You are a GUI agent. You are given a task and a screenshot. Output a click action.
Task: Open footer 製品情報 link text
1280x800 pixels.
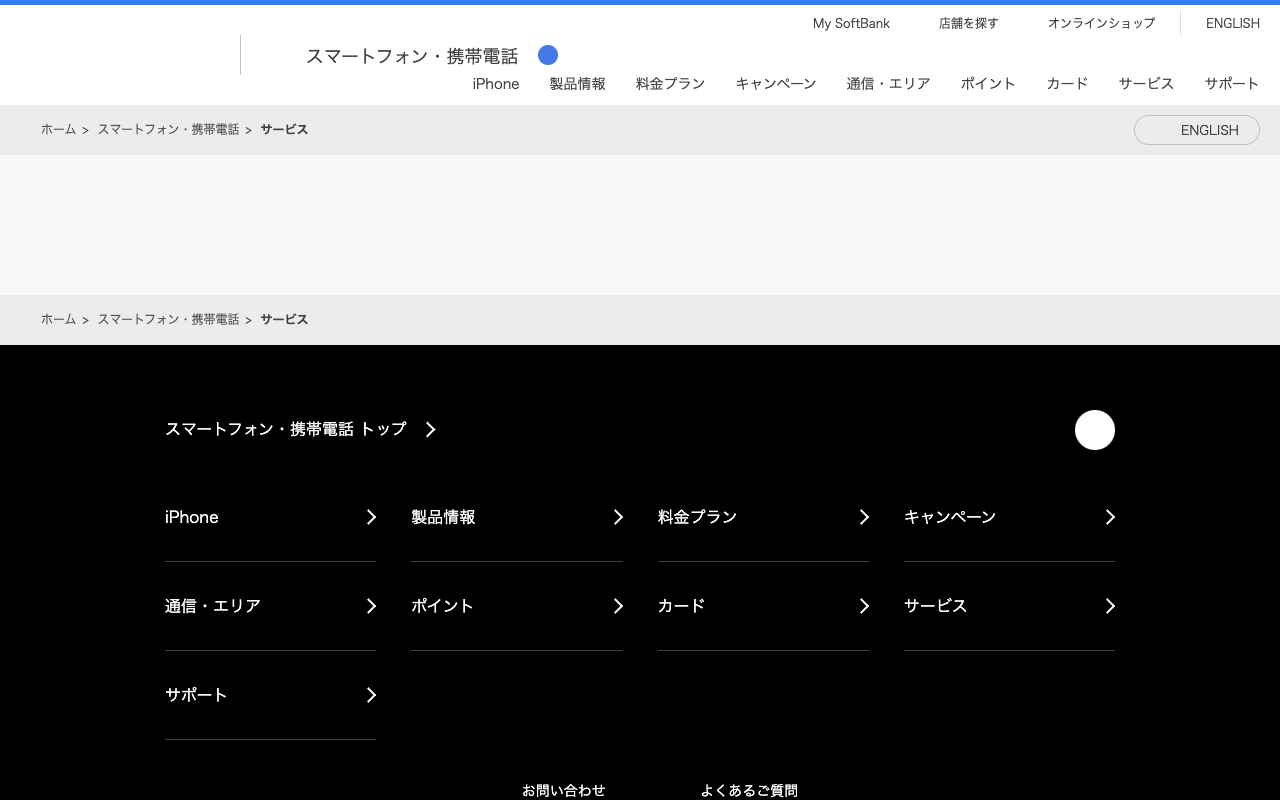coord(443,517)
